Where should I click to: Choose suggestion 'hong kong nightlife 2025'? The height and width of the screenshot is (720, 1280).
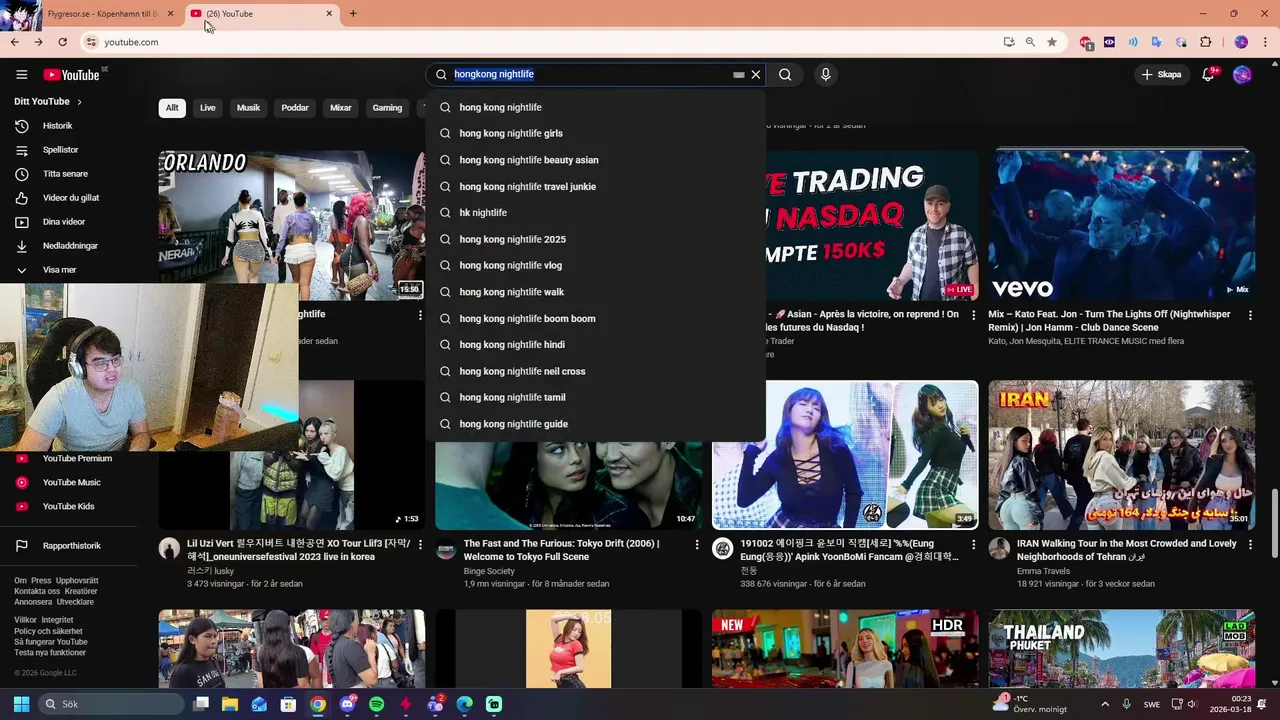(595, 240)
